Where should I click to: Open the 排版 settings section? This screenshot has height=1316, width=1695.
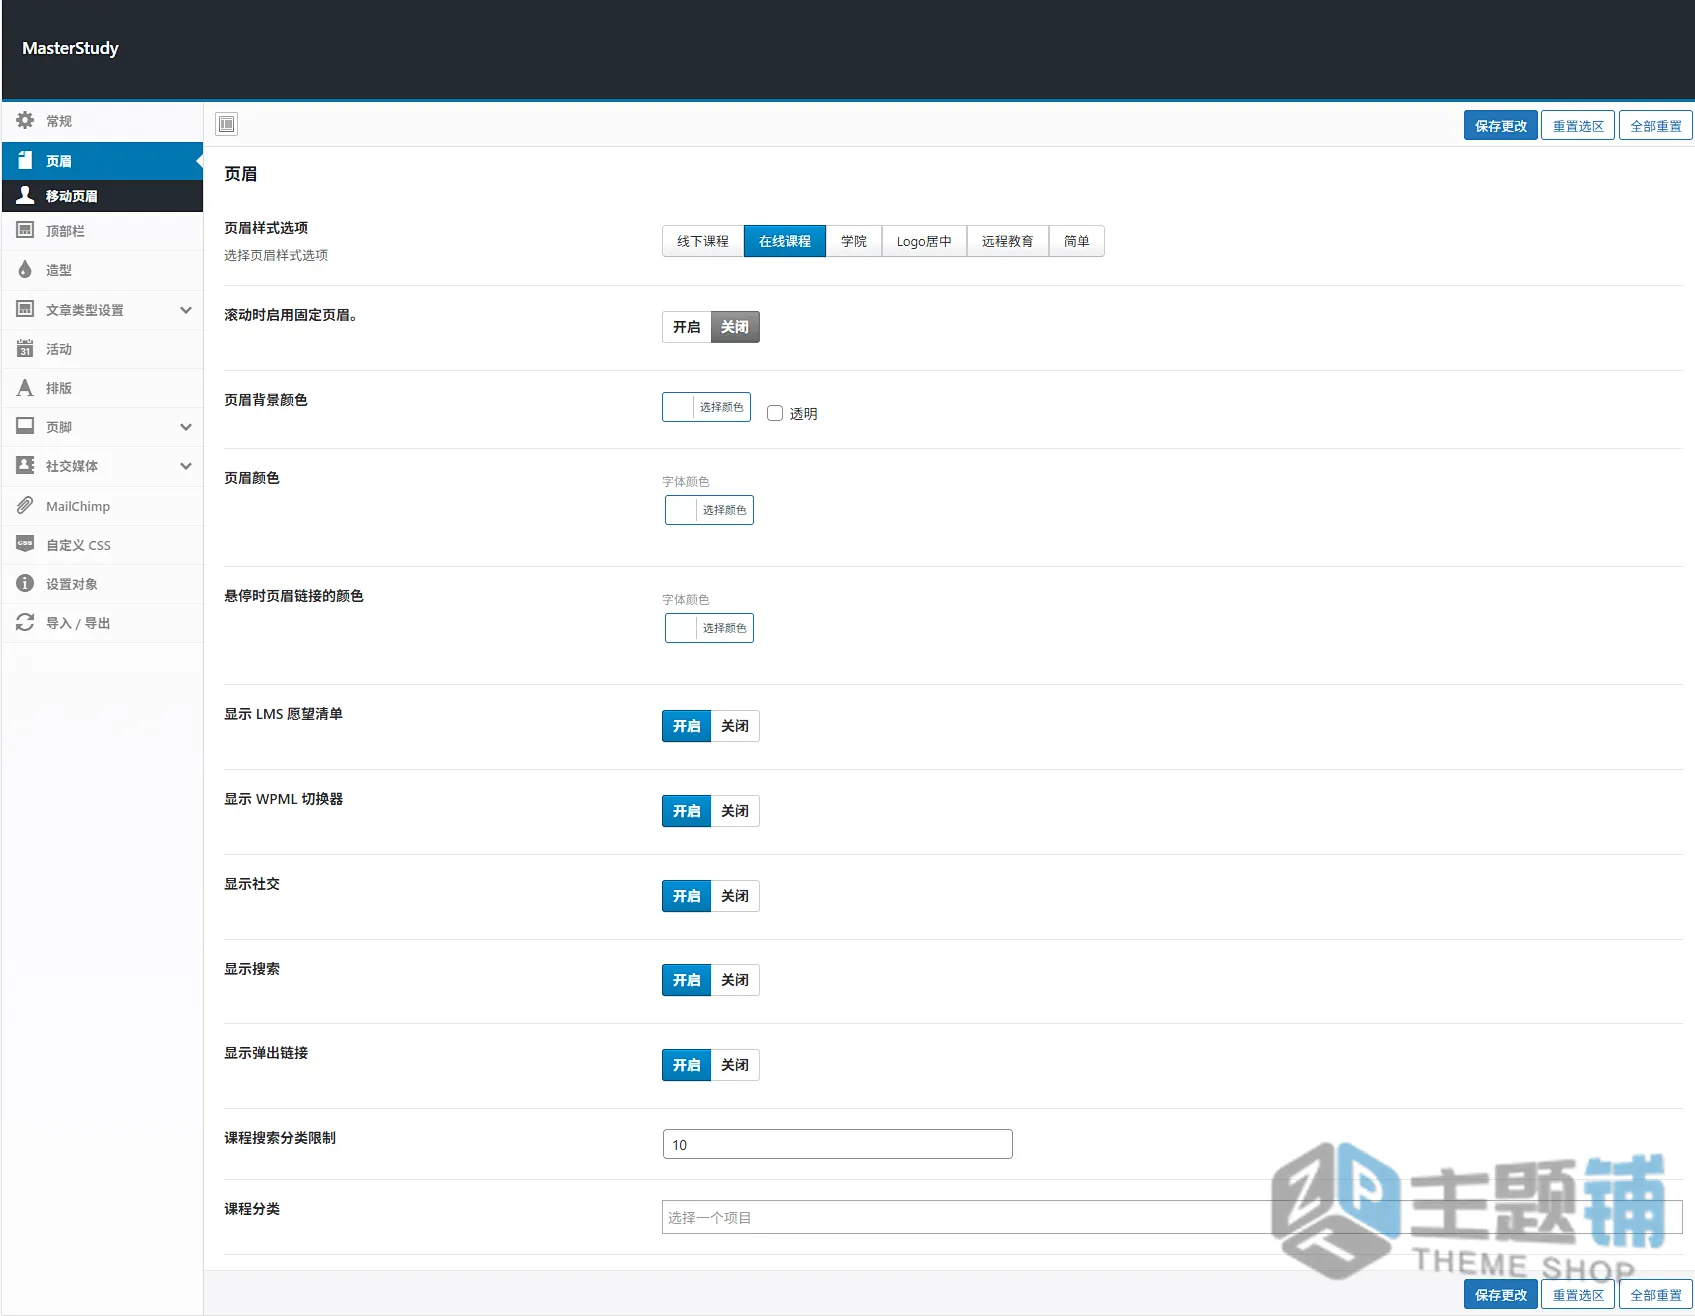click(102, 388)
